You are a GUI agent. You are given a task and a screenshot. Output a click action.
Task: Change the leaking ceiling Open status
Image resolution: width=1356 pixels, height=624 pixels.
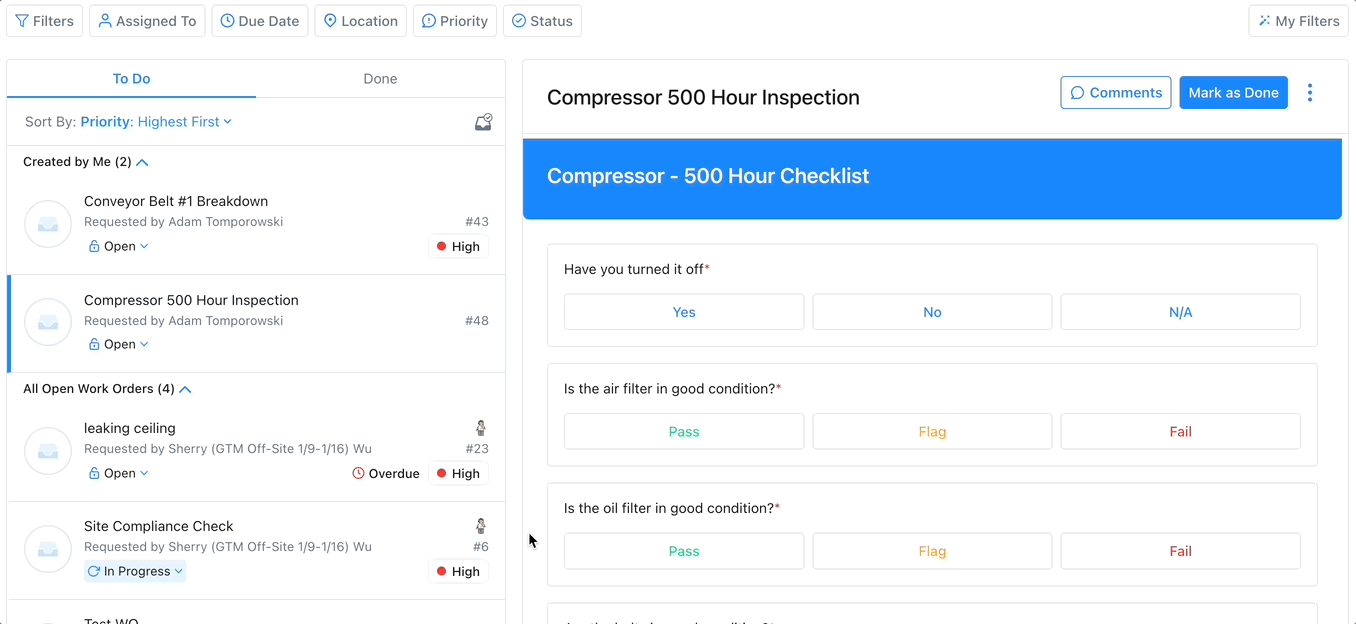118,472
